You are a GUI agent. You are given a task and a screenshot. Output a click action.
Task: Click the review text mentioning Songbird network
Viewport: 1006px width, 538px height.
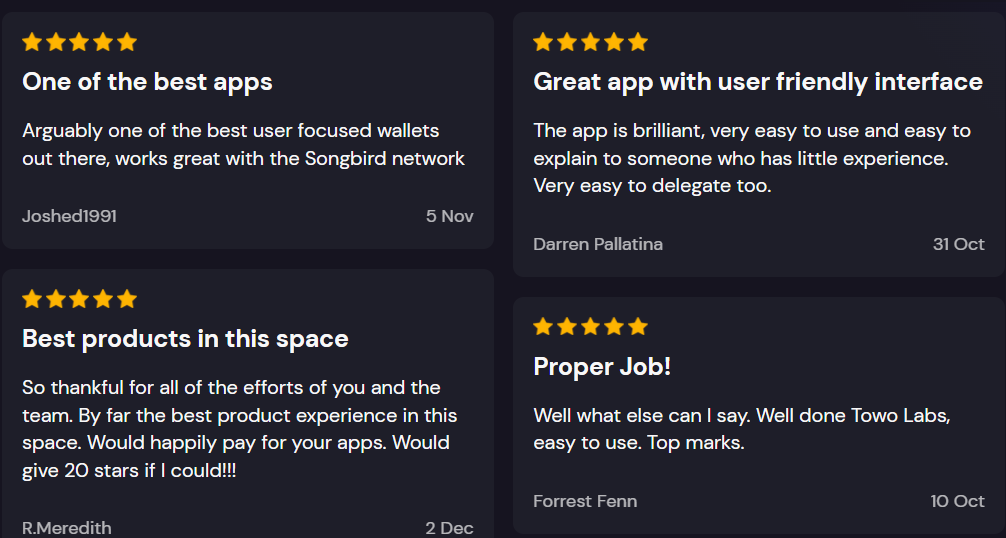click(244, 144)
